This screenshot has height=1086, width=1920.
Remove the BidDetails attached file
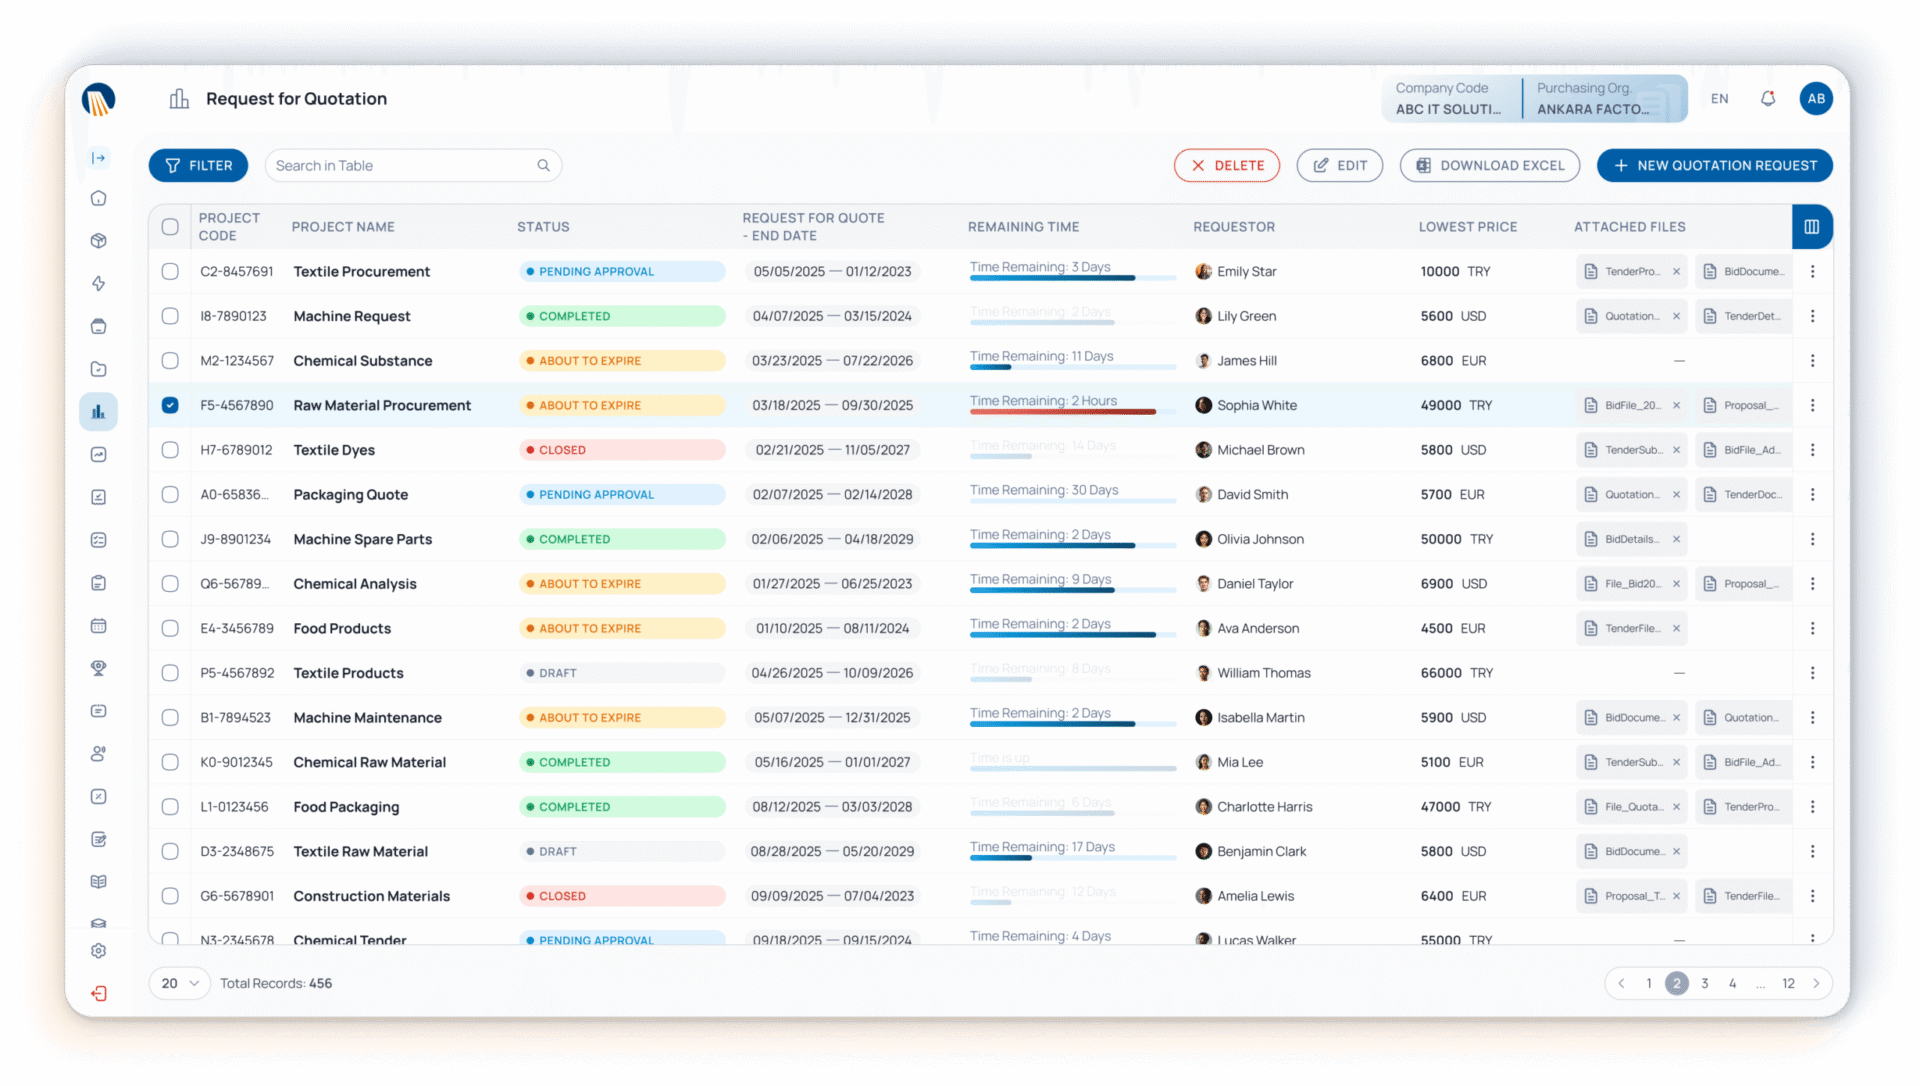pos(1676,539)
